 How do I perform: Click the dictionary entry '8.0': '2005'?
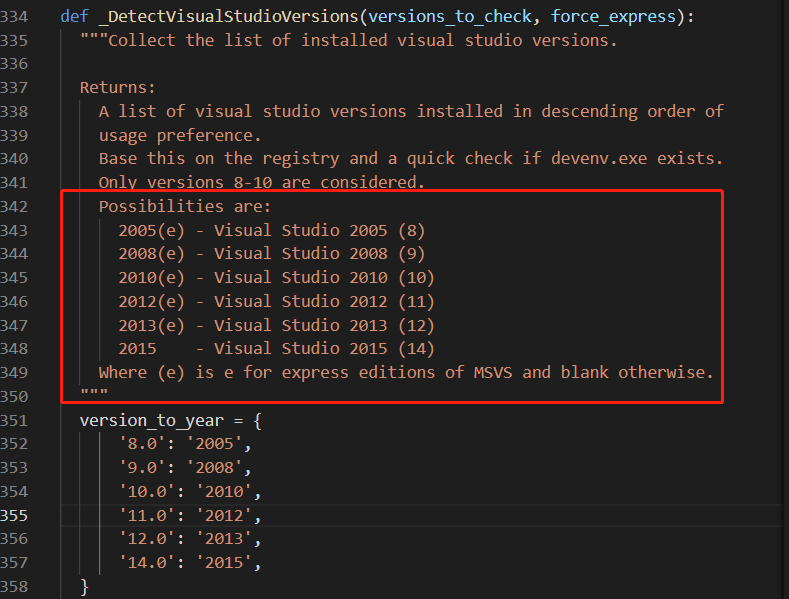(x=185, y=443)
